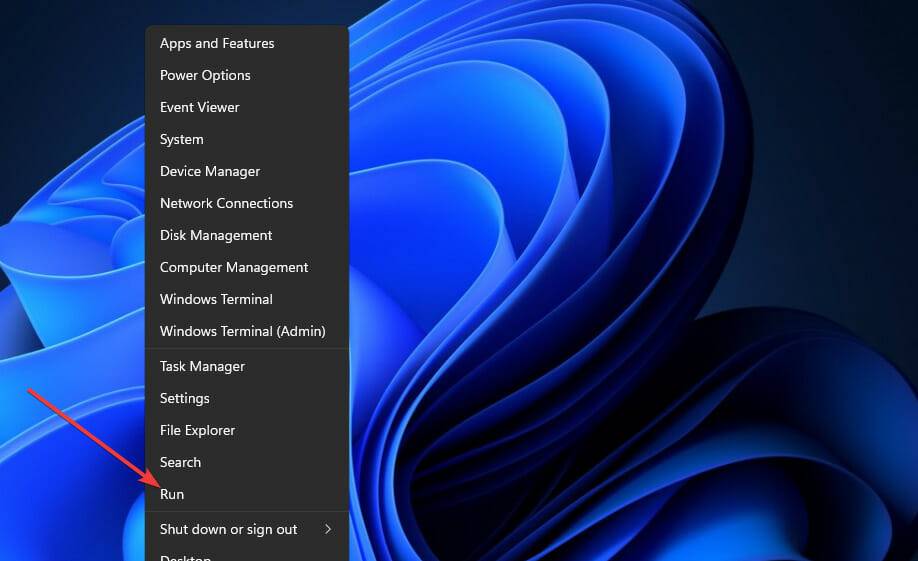
Task: Go to Settings from the menu
Action: (x=185, y=398)
